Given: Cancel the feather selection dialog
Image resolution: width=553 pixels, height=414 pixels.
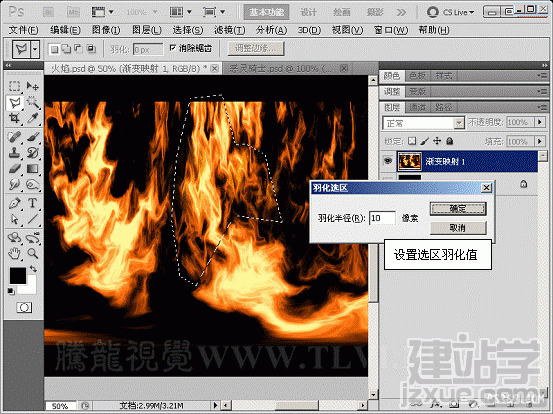Looking at the screenshot, I should click(458, 228).
